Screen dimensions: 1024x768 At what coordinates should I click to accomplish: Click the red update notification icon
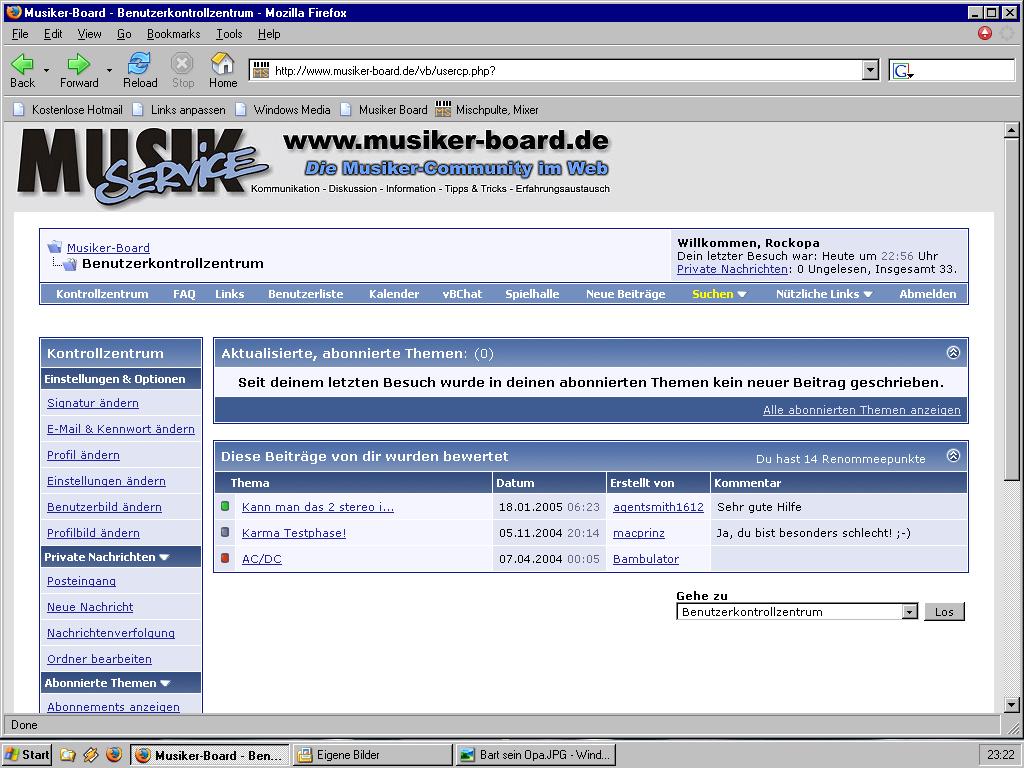tap(985, 33)
